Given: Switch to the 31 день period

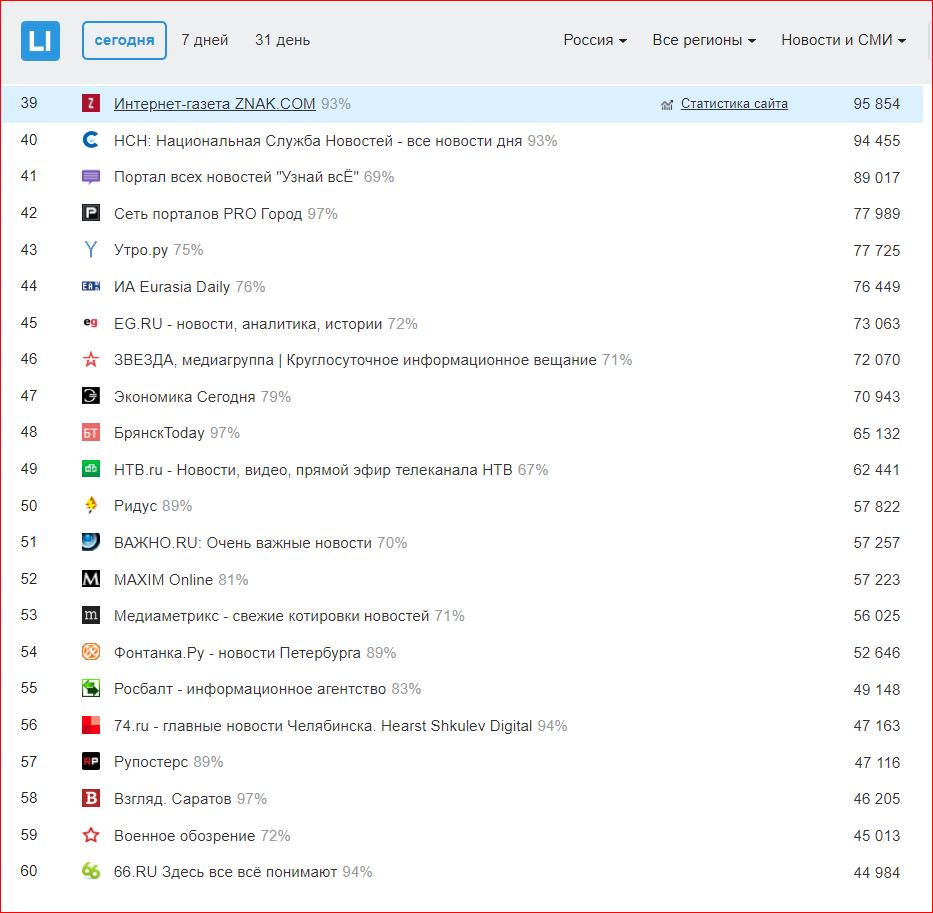Looking at the screenshot, I should tap(282, 41).
